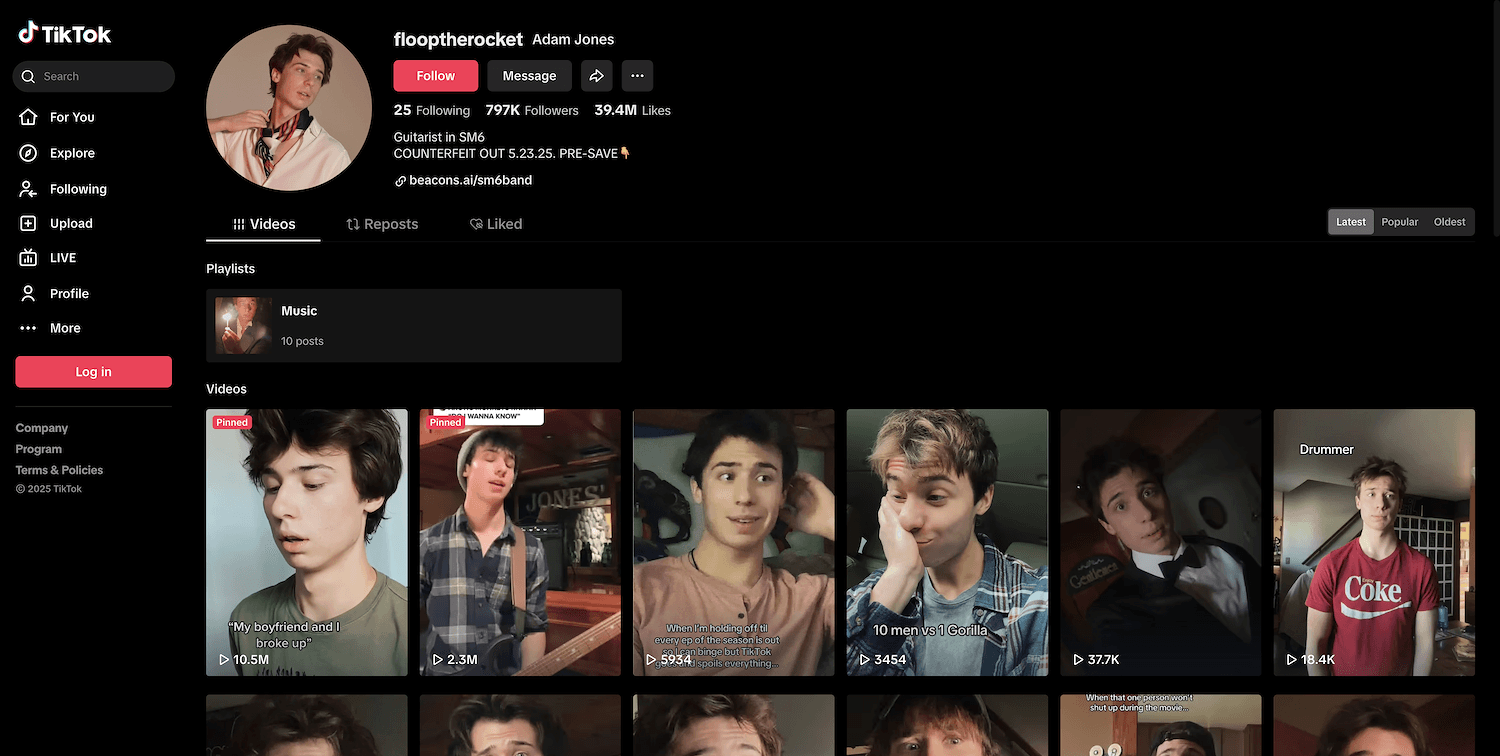Go to the For You feed

click(72, 117)
